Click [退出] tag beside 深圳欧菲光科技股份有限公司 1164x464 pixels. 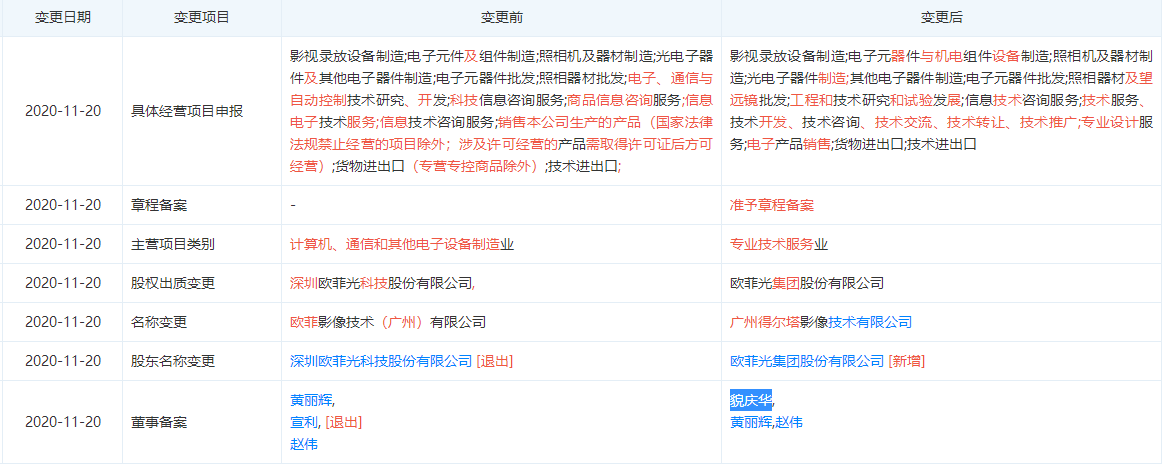(x=494, y=361)
